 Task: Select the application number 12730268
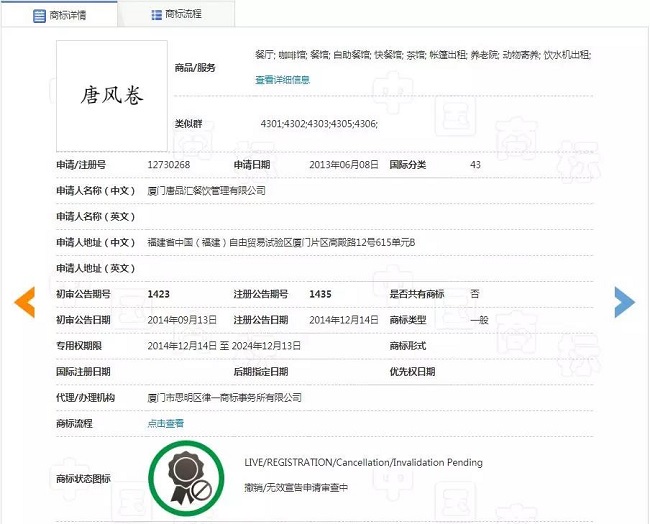point(168,164)
